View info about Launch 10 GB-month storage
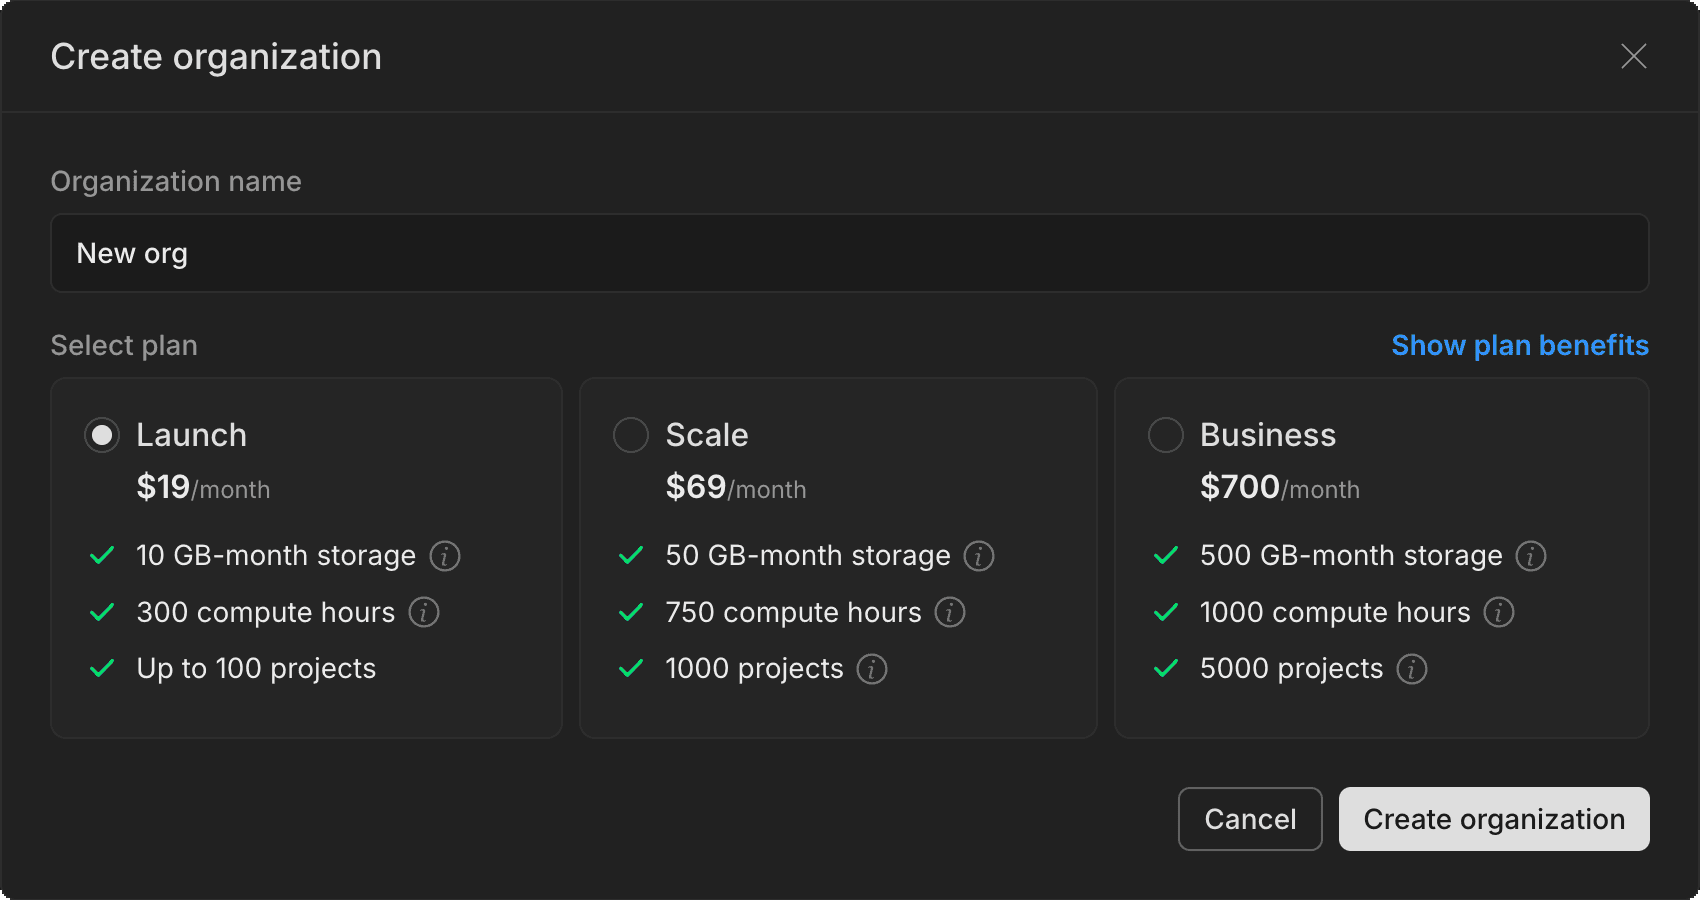The height and width of the screenshot is (900, 1700). click(x=444, y=556)
